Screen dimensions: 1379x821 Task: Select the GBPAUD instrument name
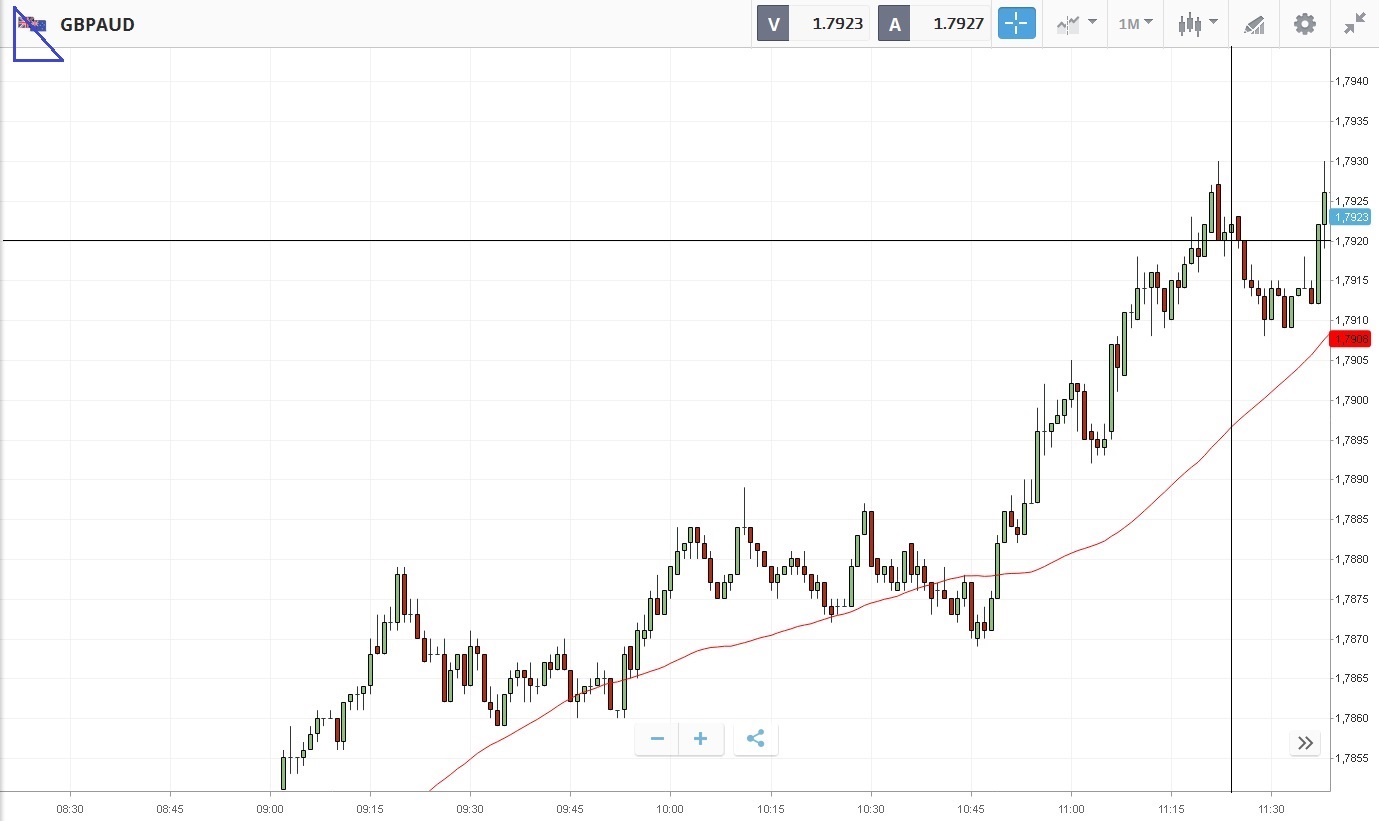click(x=97, y=24)
